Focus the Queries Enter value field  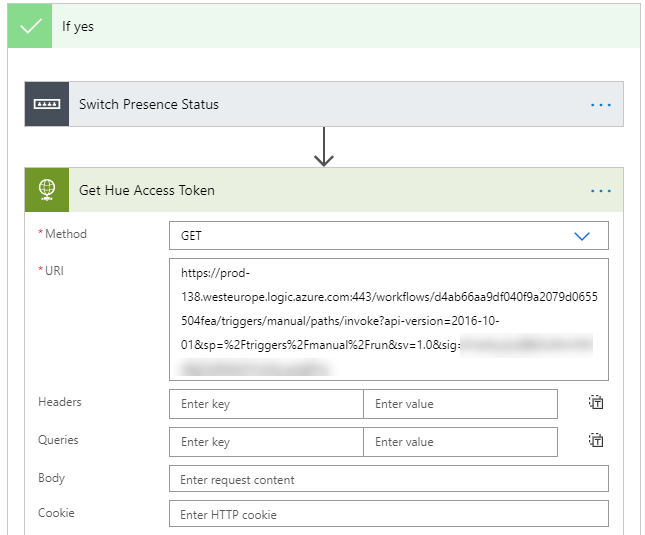tap(460, 442)
